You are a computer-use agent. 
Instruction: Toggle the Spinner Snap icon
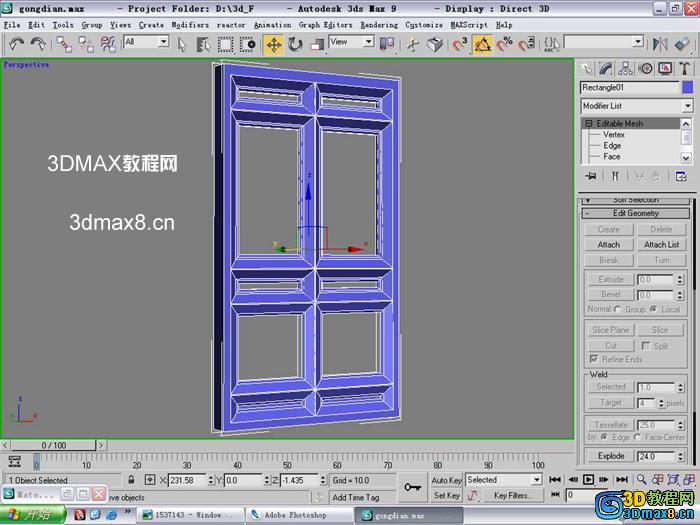[x=527, y=44]
